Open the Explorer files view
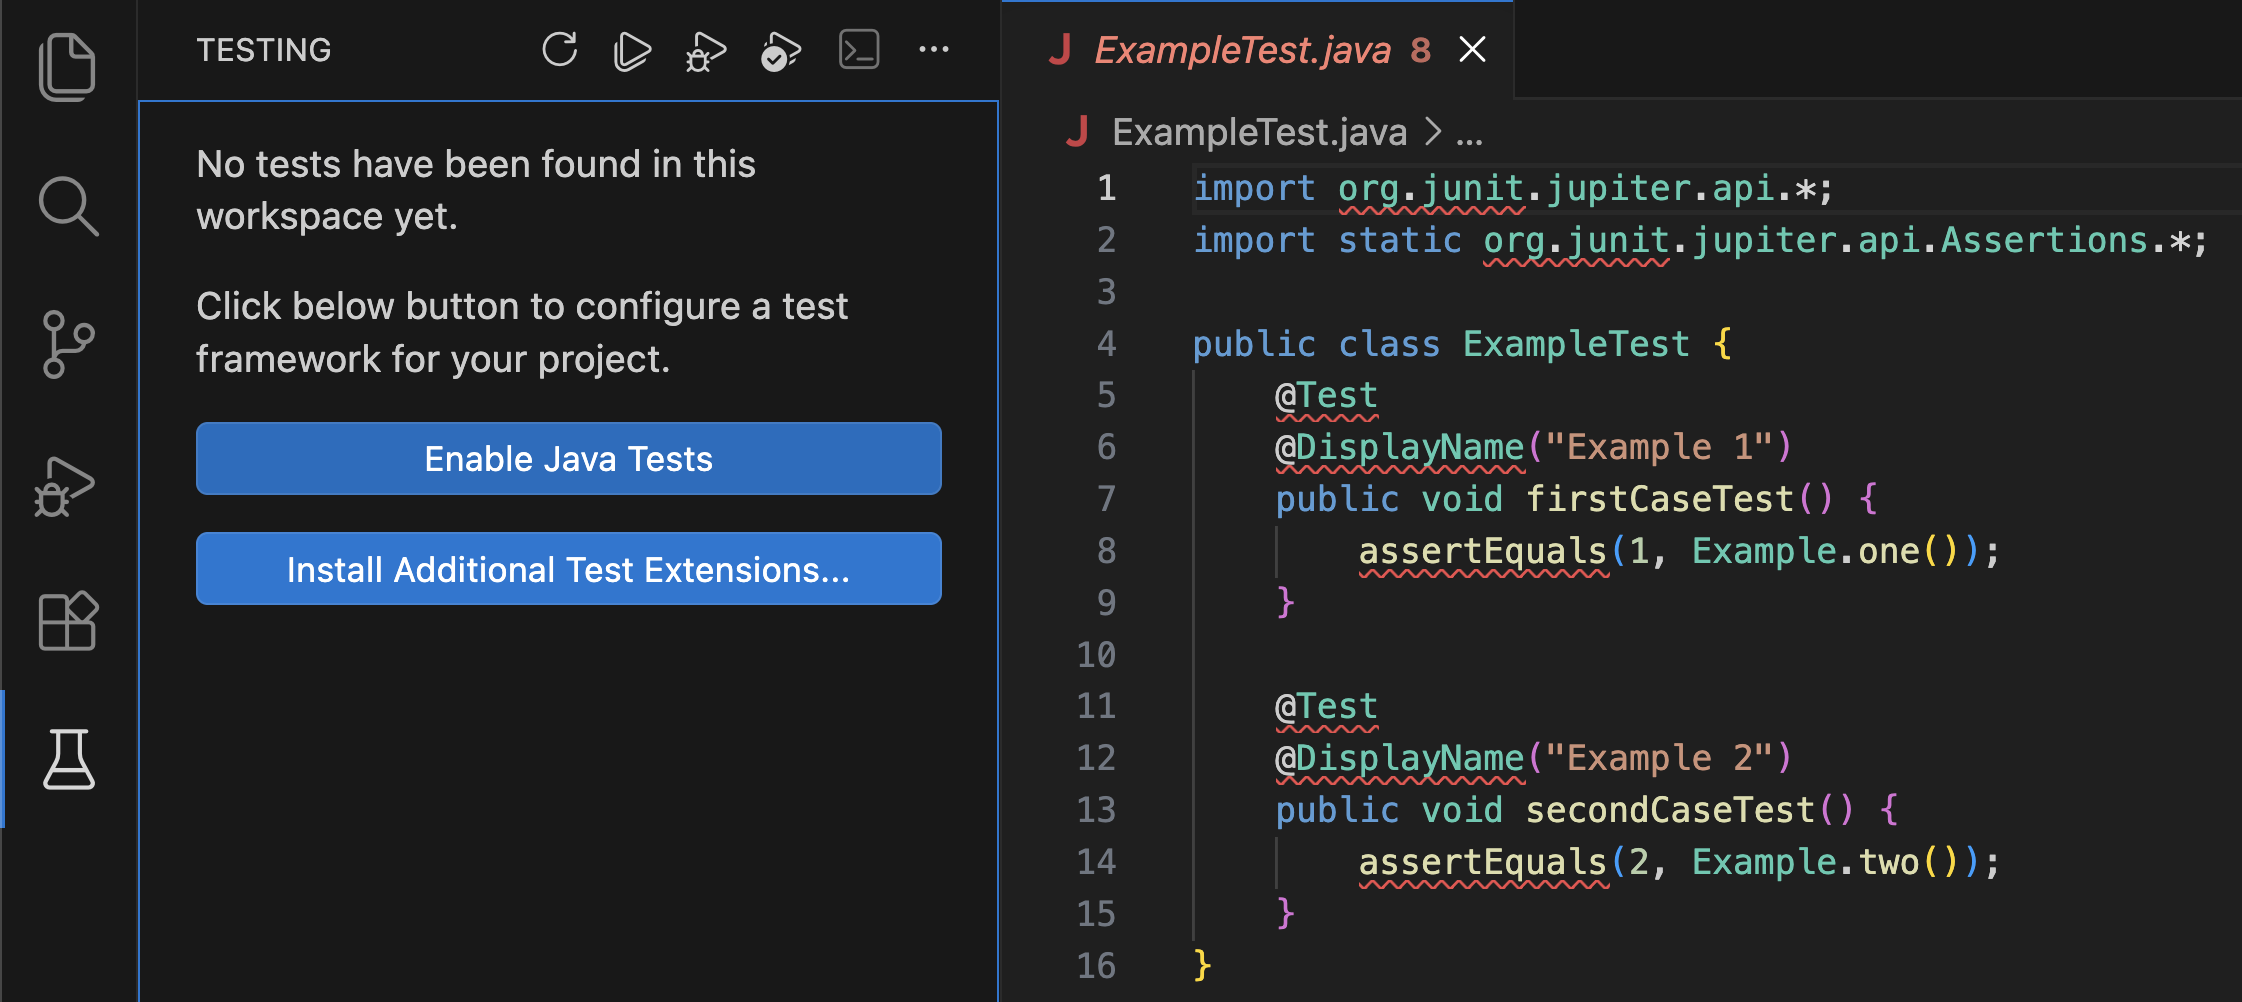The height and width of the screenshot is (1002, 2242). [x=67, y=67]
